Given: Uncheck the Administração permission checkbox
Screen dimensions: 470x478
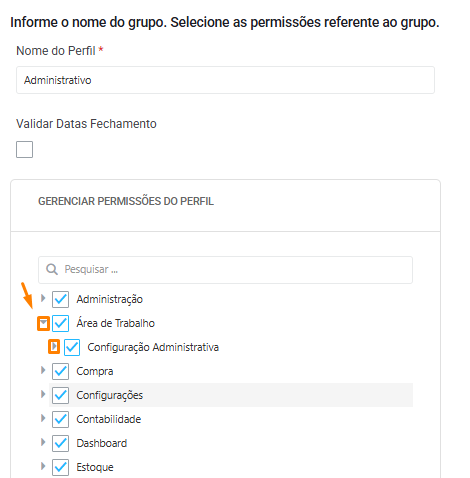Looking at the screenshot, I should coord(60,299).
